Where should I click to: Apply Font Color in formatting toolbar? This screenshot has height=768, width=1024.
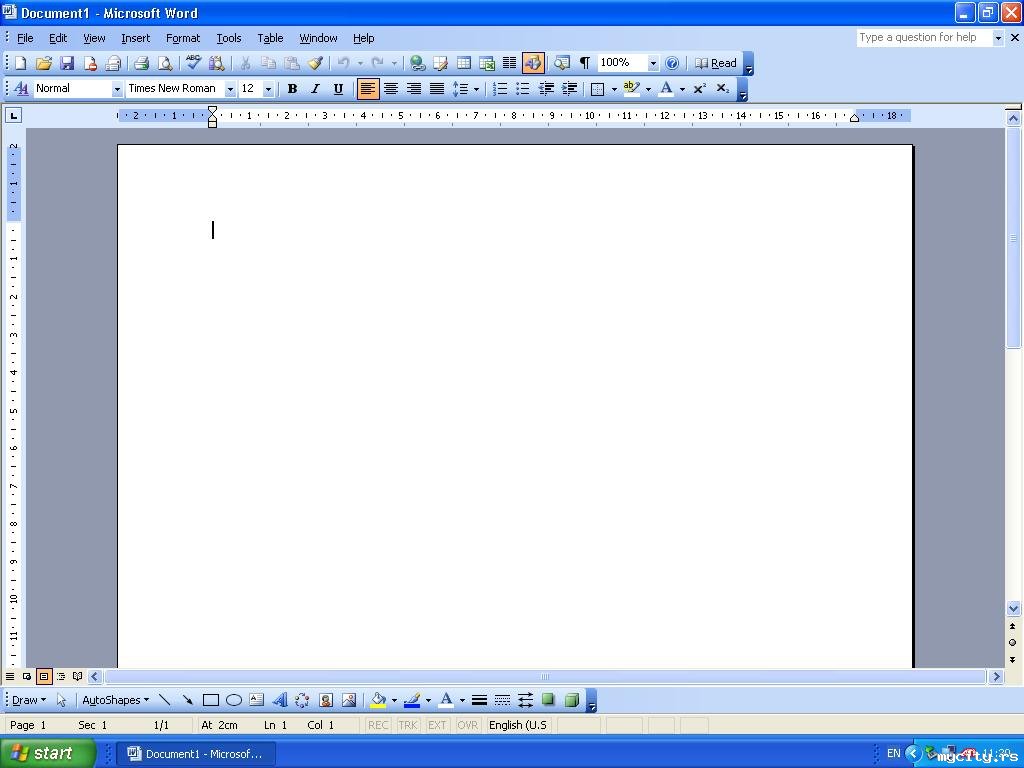point(665,89)
